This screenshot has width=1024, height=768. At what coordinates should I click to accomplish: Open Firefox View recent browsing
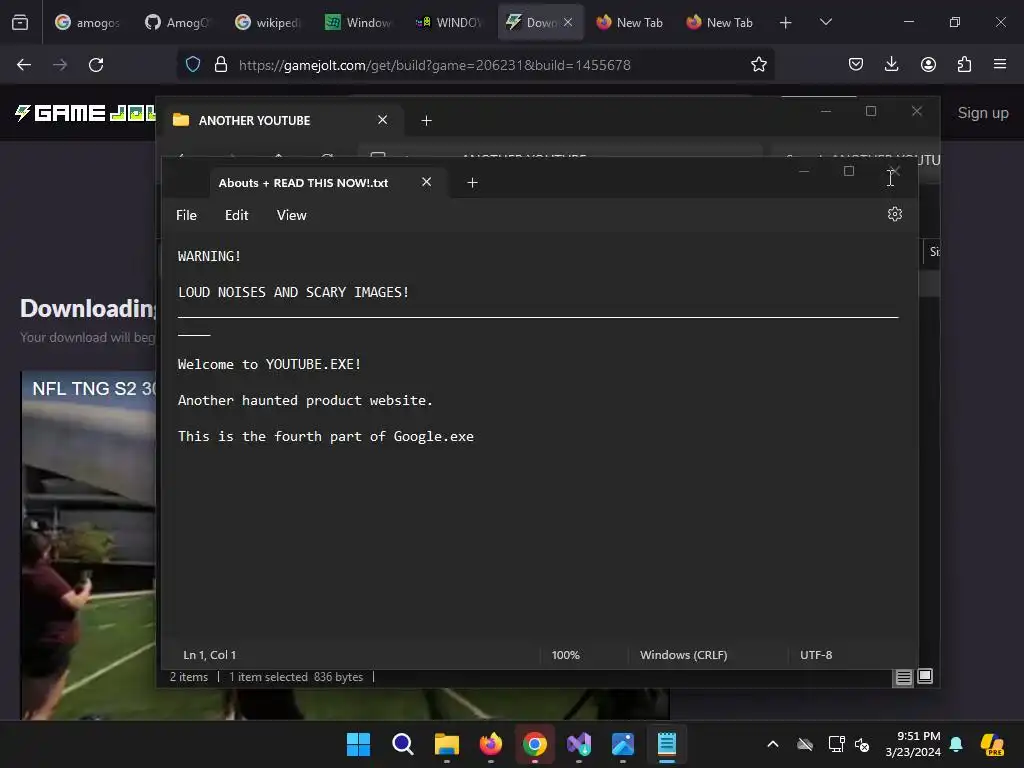(20, 22)
